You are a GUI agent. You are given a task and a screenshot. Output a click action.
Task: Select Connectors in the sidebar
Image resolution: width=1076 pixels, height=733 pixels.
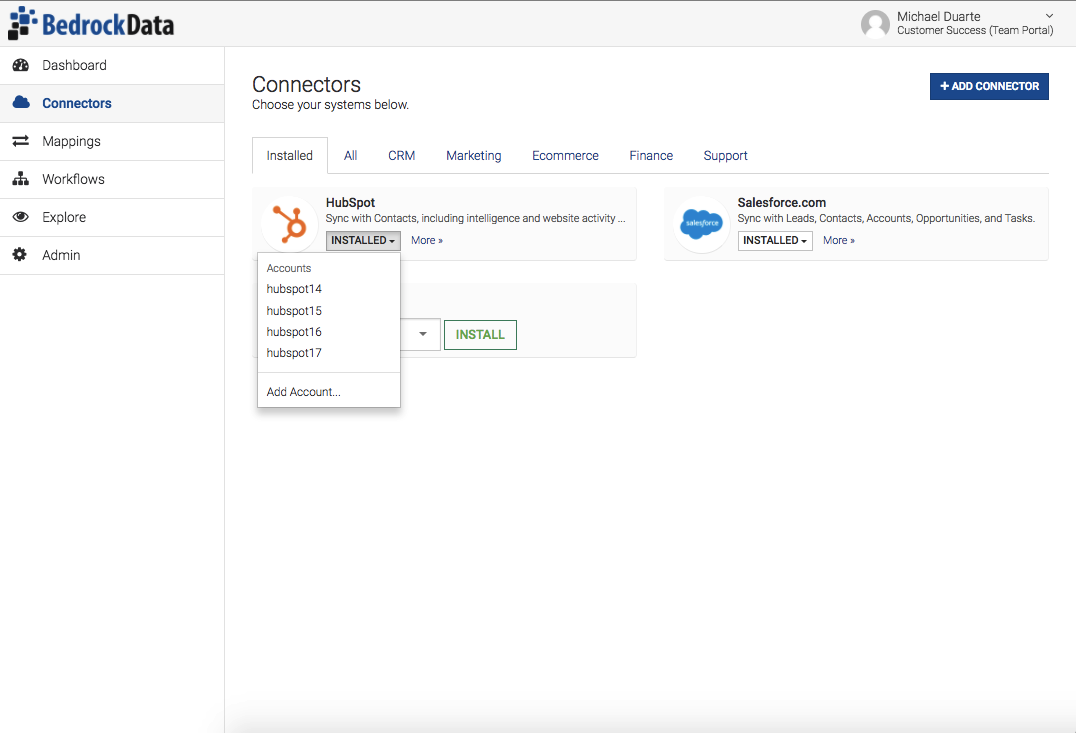(x=113, y=103)
